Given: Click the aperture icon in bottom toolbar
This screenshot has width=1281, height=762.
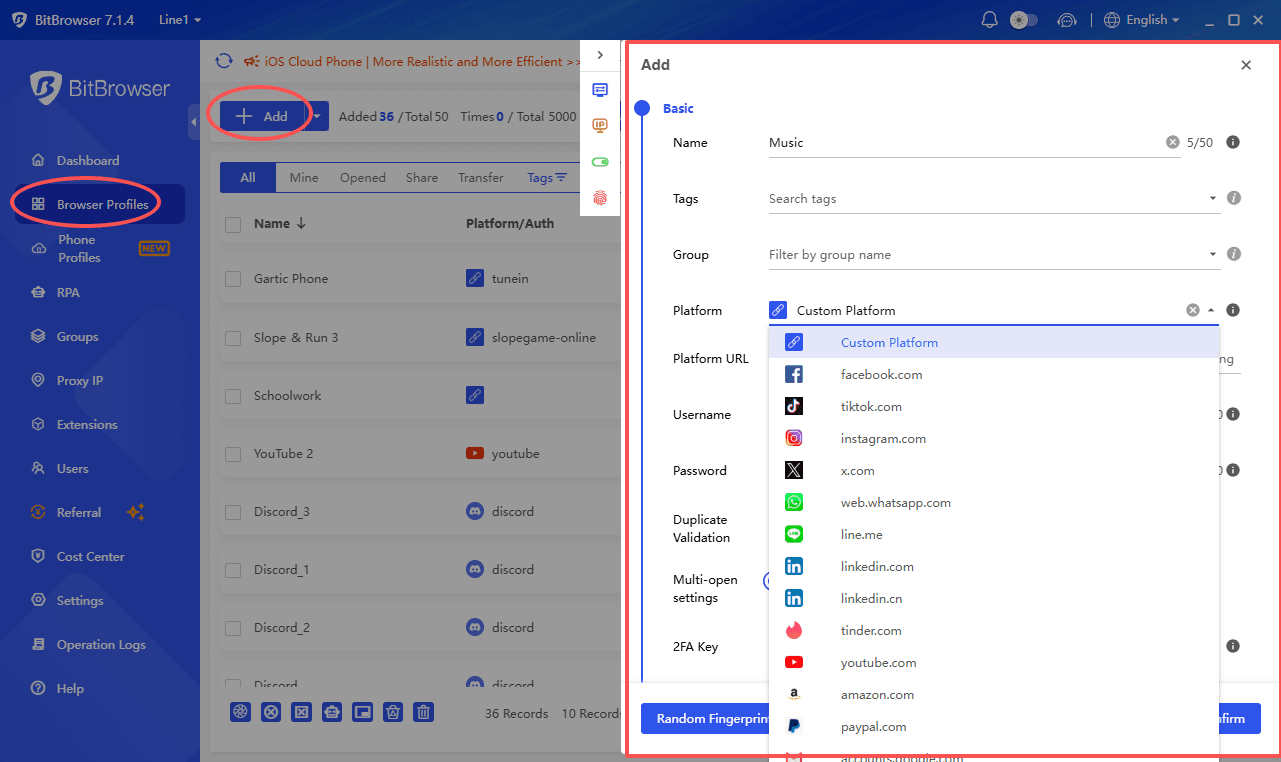Looking at the screenshot, I should (240, 712).
